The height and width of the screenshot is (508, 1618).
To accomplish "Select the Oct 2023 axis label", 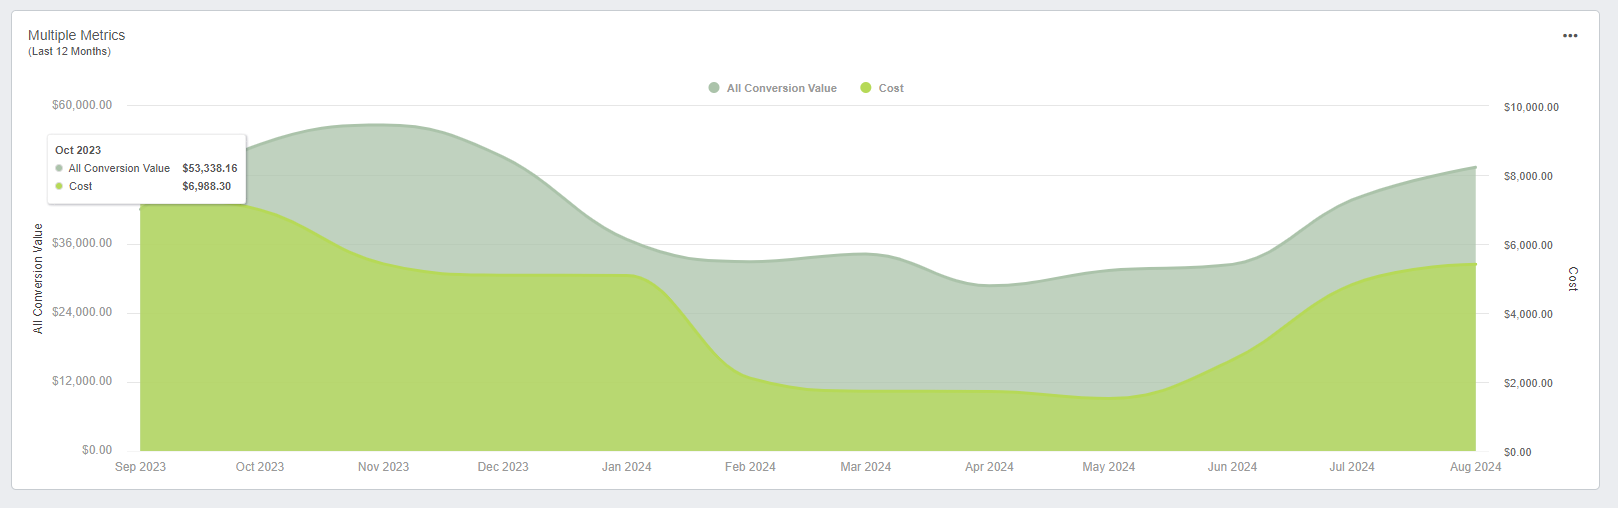I will tap(260, 467).
